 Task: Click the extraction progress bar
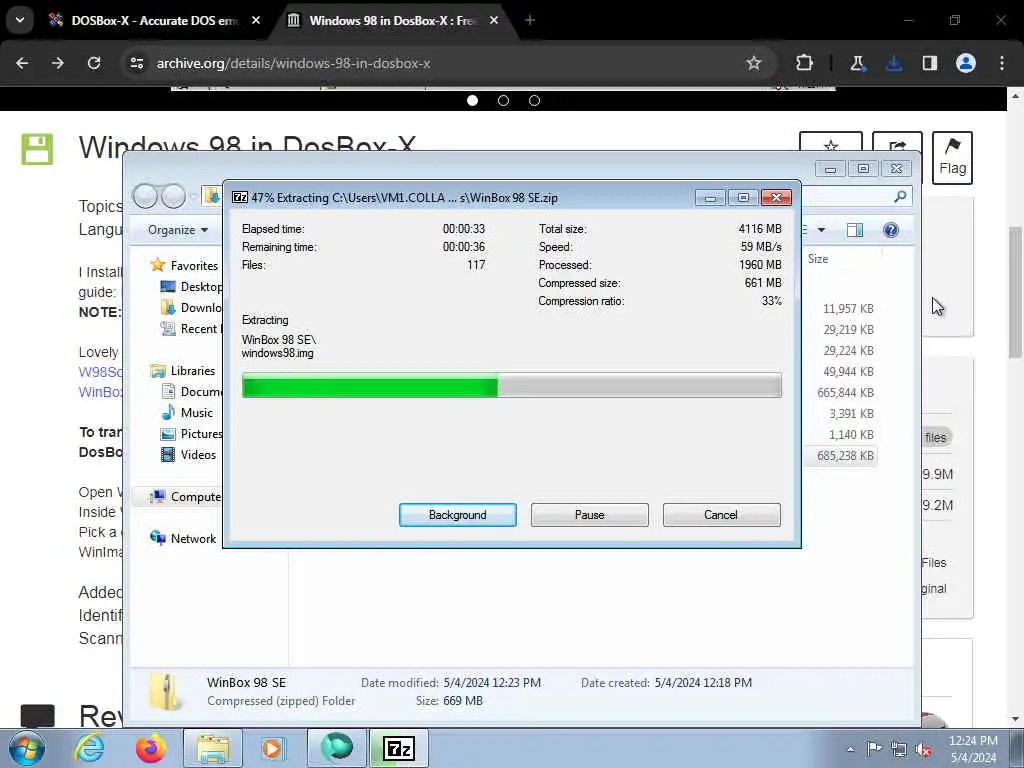point(511,385)
